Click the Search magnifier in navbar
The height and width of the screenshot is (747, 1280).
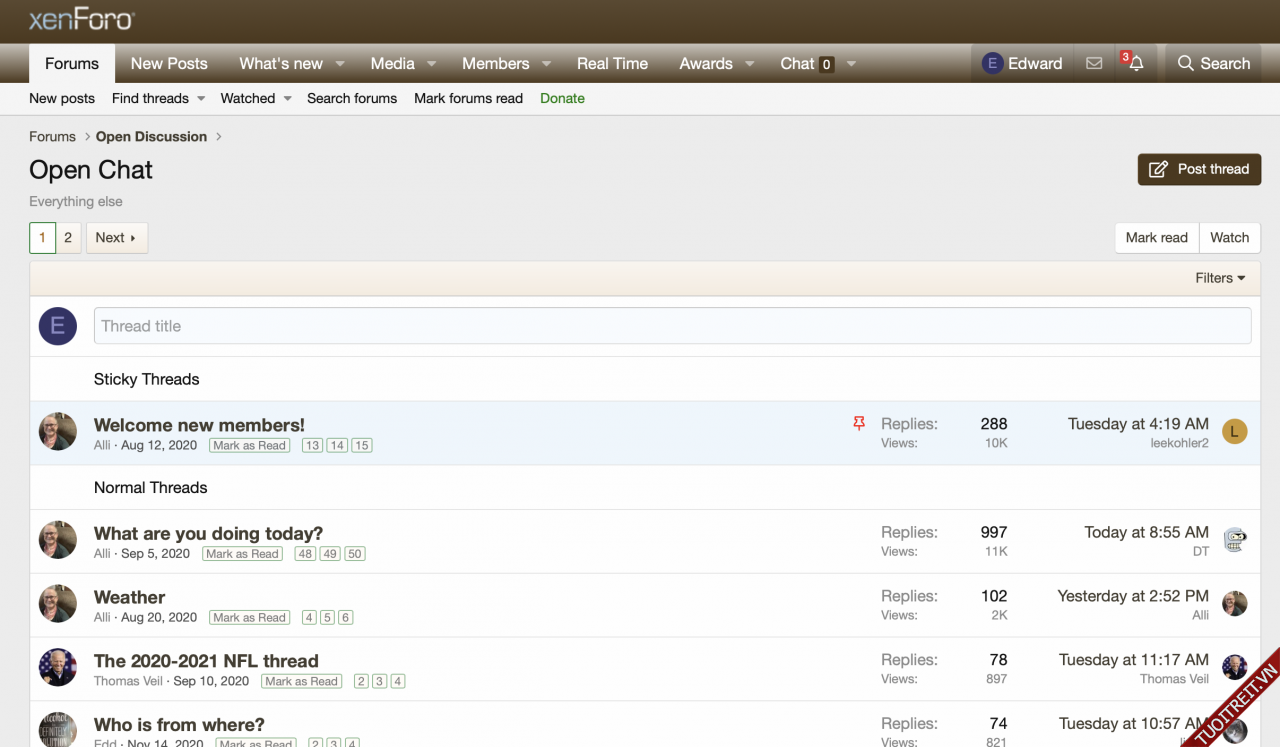[x=1214, y=63]
